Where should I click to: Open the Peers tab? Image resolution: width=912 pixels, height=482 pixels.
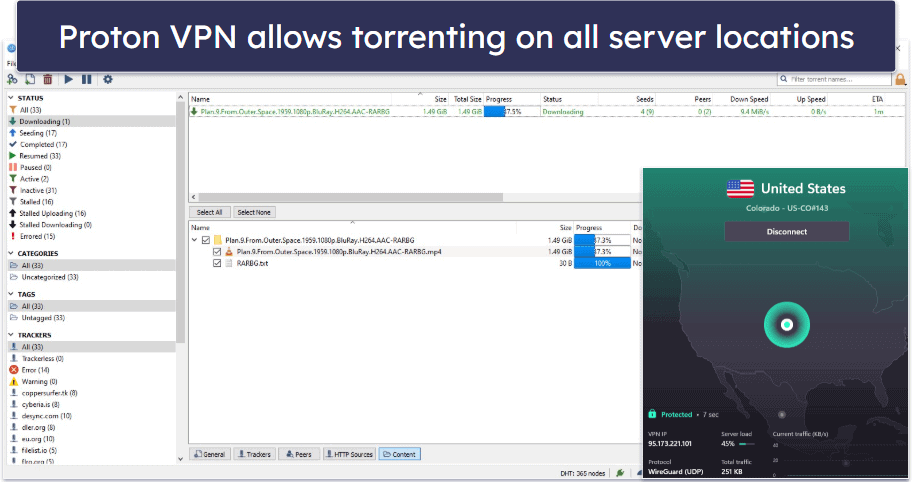(x=299, y=454)
